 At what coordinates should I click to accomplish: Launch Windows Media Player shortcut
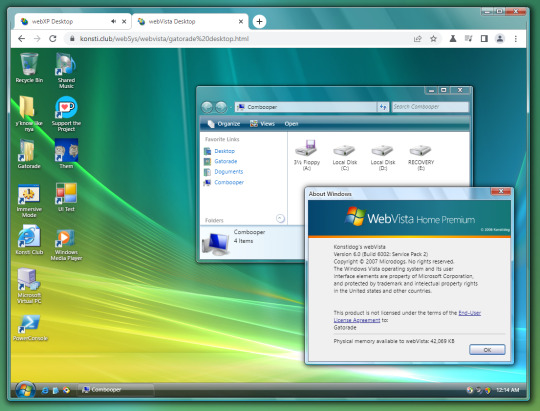66,245
